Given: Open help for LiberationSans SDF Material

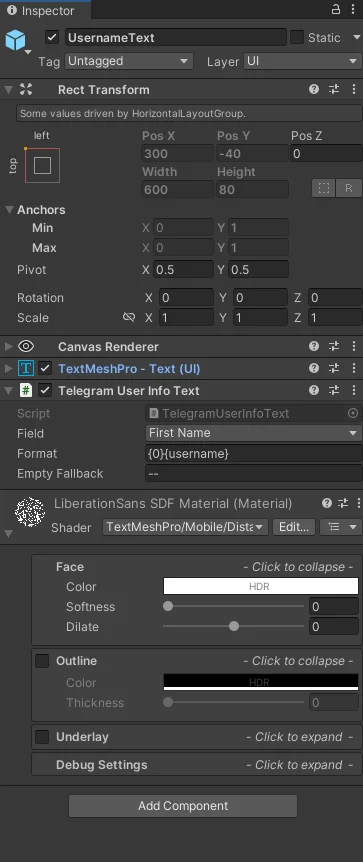Looking at the screenshot, I should 327,503.
